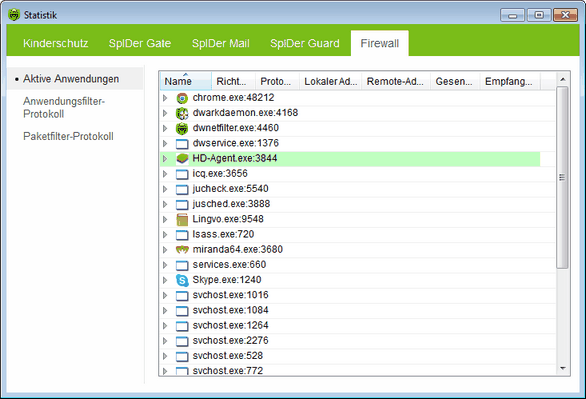Select the svchost.exe:772 row

(358, 370)
